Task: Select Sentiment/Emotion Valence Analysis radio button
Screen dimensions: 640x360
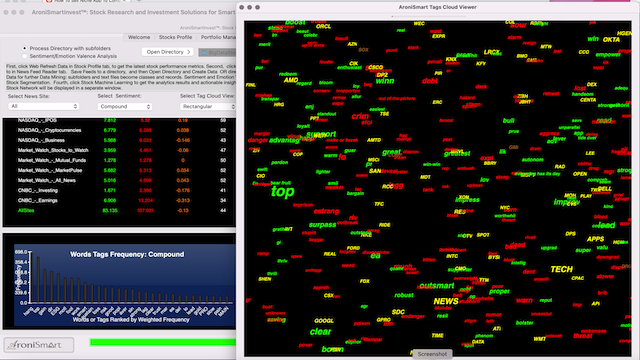Action: tap(24, 56)
